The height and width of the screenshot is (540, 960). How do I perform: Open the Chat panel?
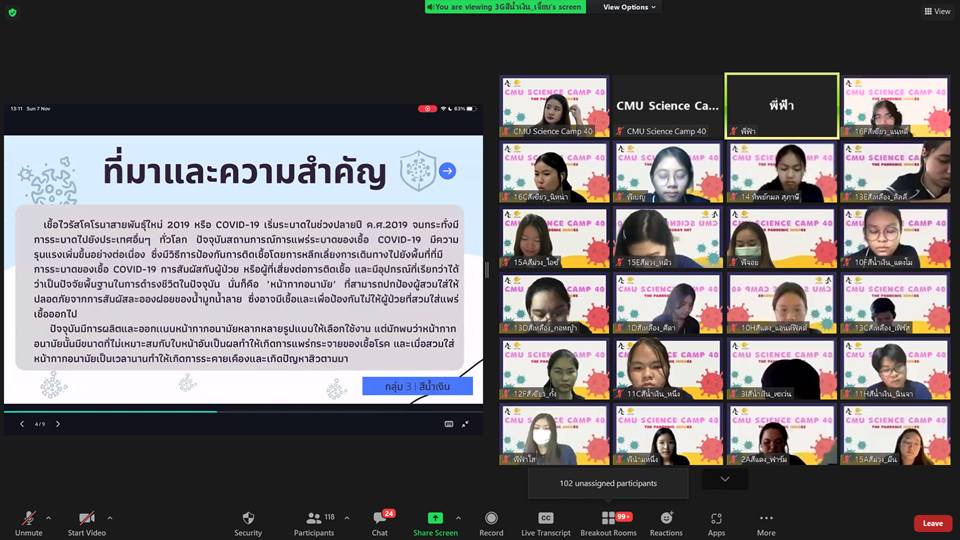tap(380, 519)
